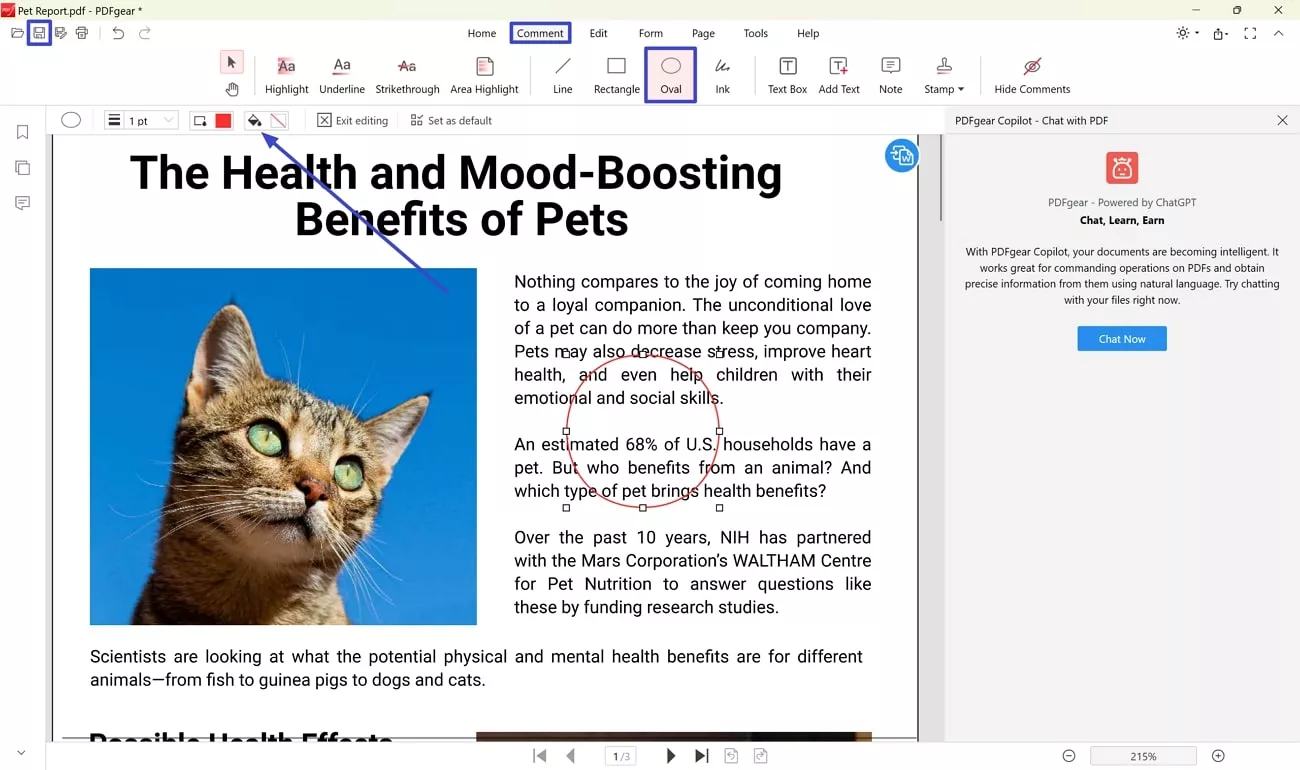Switch to the Tools tab
Image resolution: width=1300 pixels, height=770 pixels.
(x=756, y=33)
